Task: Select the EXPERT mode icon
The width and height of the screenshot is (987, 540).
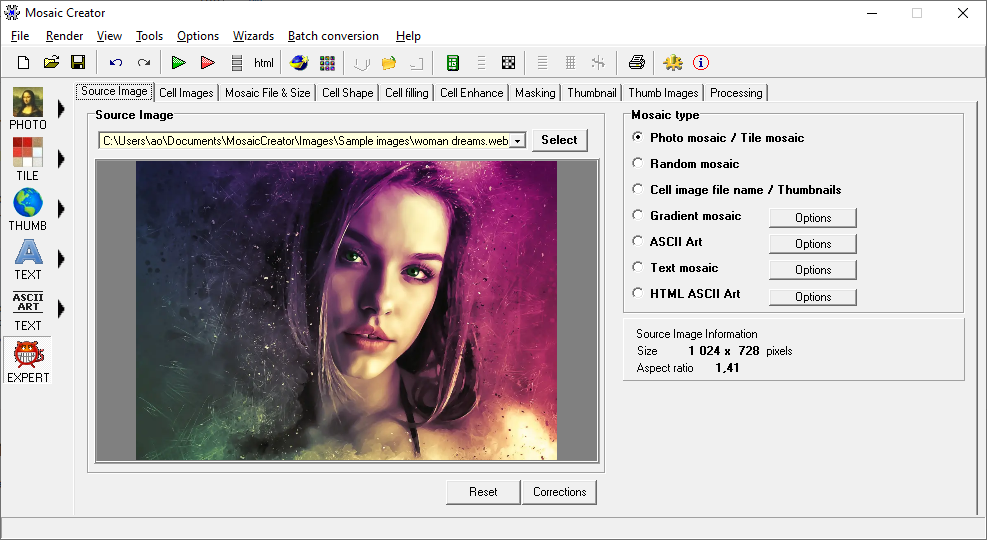Action: coord(28,354)
